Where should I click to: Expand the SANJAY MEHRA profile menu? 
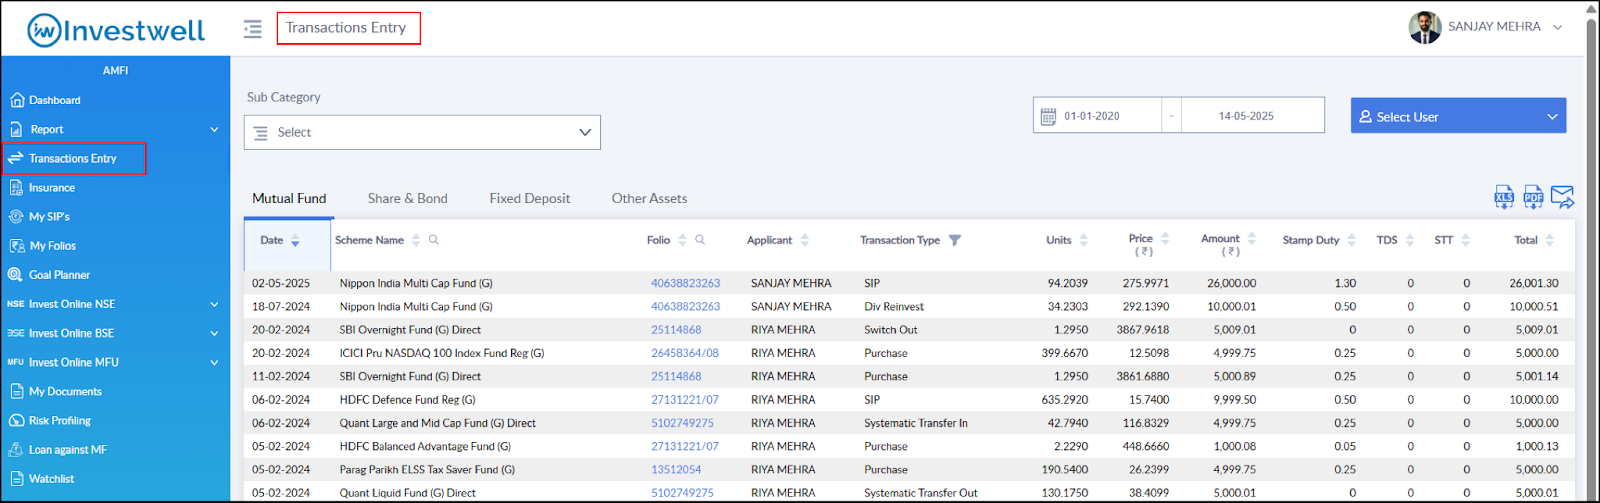(1557, 27)
